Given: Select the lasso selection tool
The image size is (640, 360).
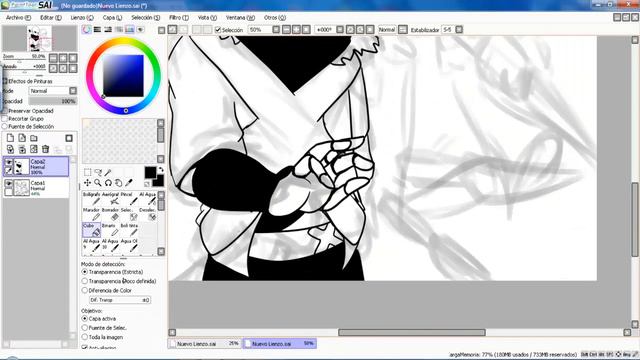Looking at the screenshot, I should tap(98, 172).
